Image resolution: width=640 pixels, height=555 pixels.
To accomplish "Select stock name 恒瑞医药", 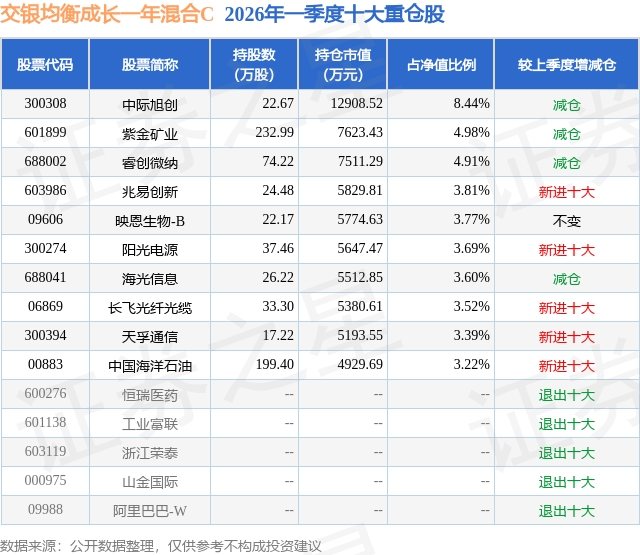I will 150,395.
